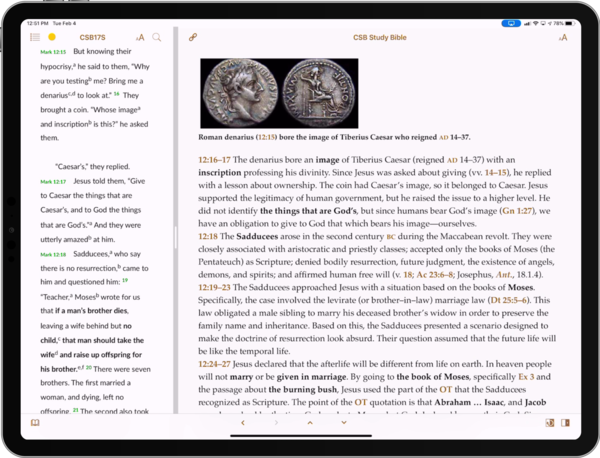The height and width of the screenshot is (458, 600).
Task: Toggle the split-view layout icon
Action: [x=565, y=423]
